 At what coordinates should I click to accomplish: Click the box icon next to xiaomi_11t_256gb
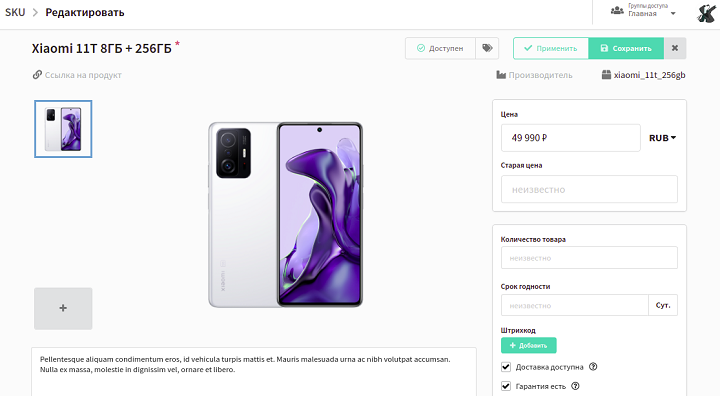[607, 74]
